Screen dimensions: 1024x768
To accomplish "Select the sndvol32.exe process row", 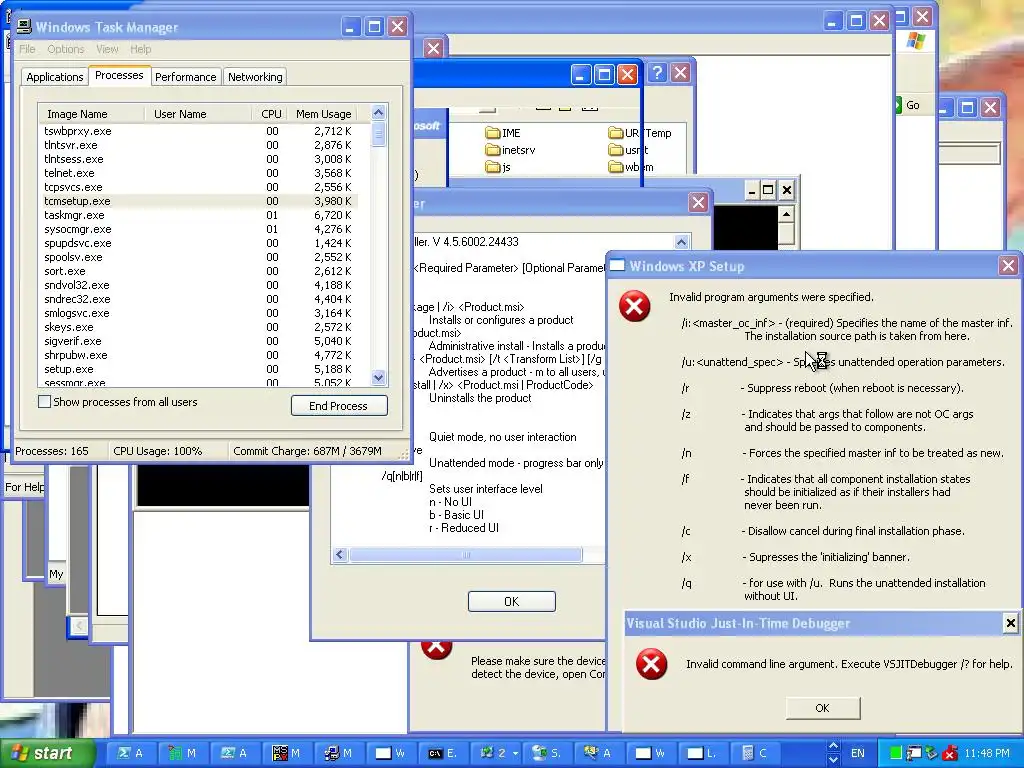I will [199, 285].
